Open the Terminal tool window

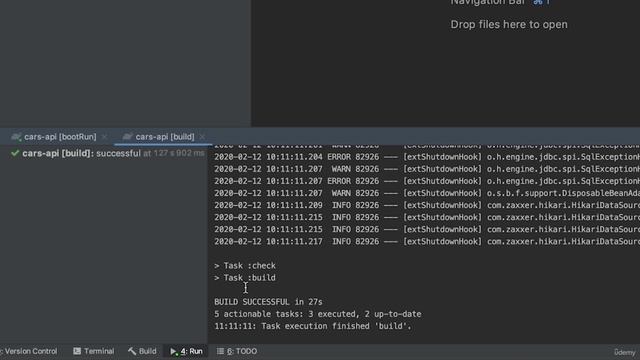click(93, 351)
